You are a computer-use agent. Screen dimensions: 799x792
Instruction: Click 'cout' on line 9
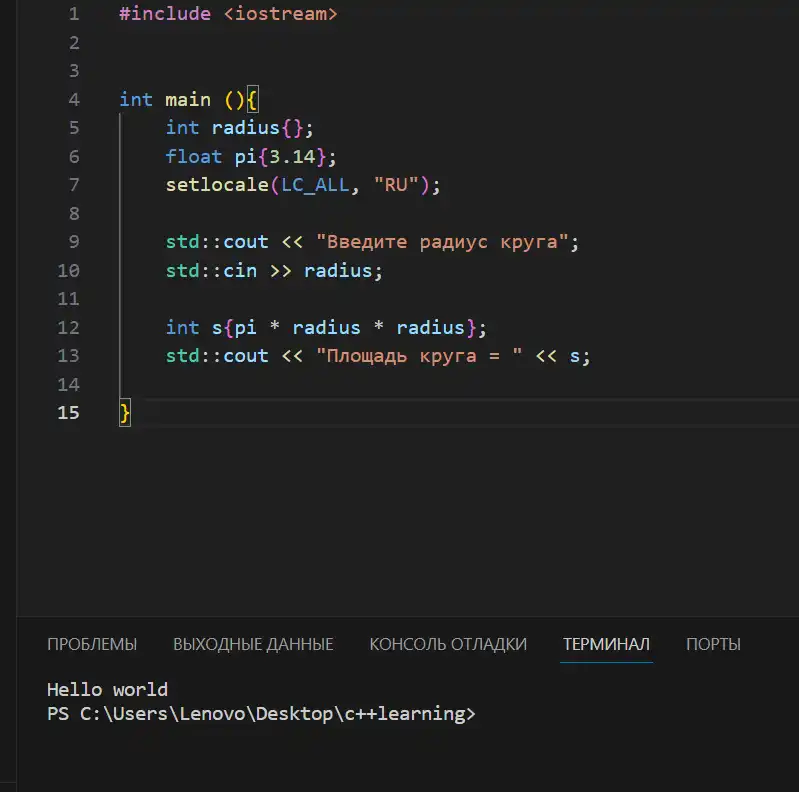[246, 242]
